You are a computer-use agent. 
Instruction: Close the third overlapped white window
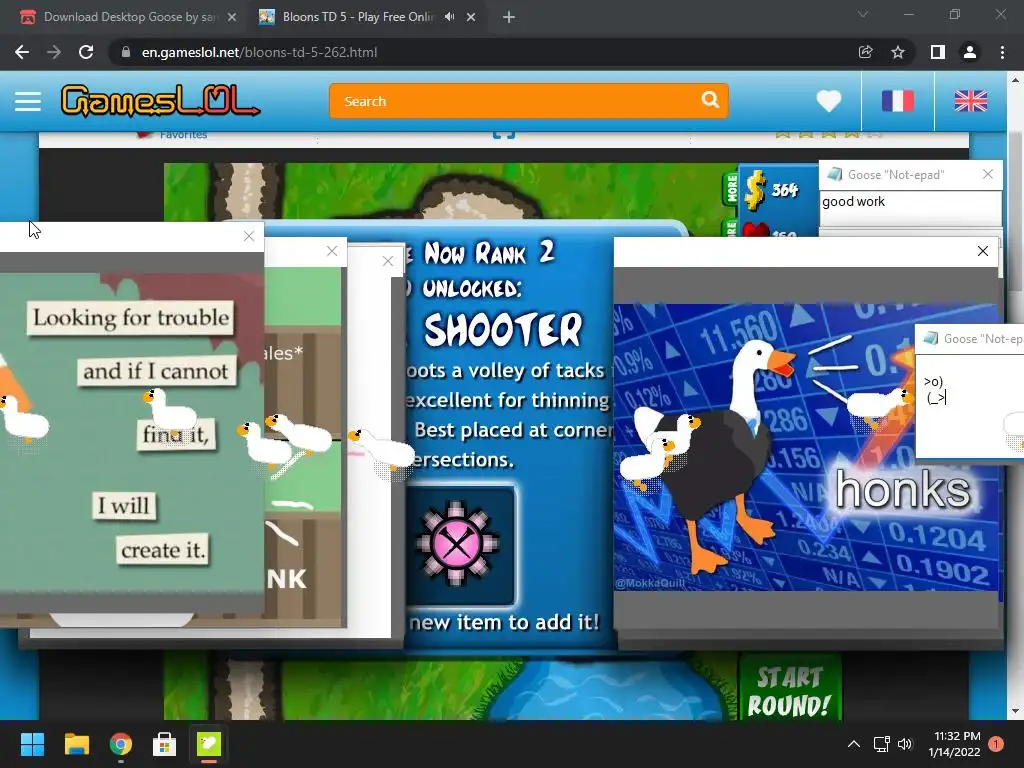[388, 261]
